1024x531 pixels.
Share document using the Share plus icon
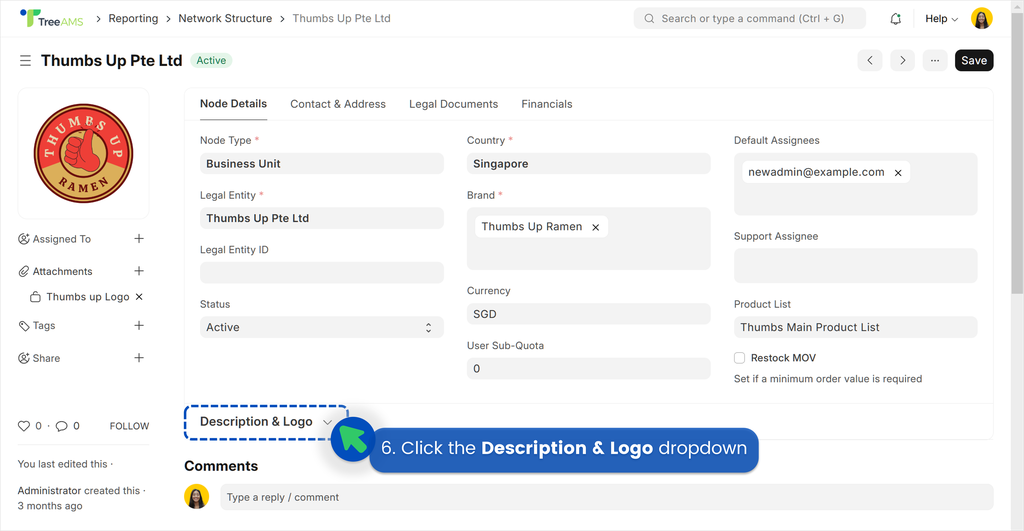139,357
